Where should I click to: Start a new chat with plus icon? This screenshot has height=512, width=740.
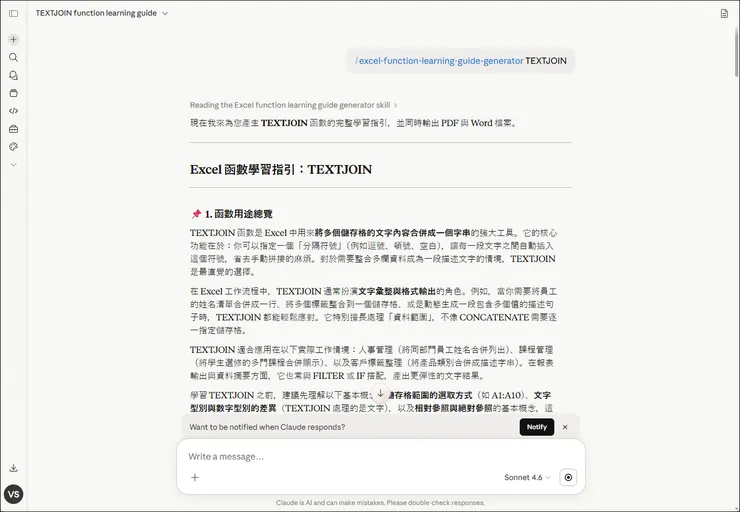tap(14, 40)
